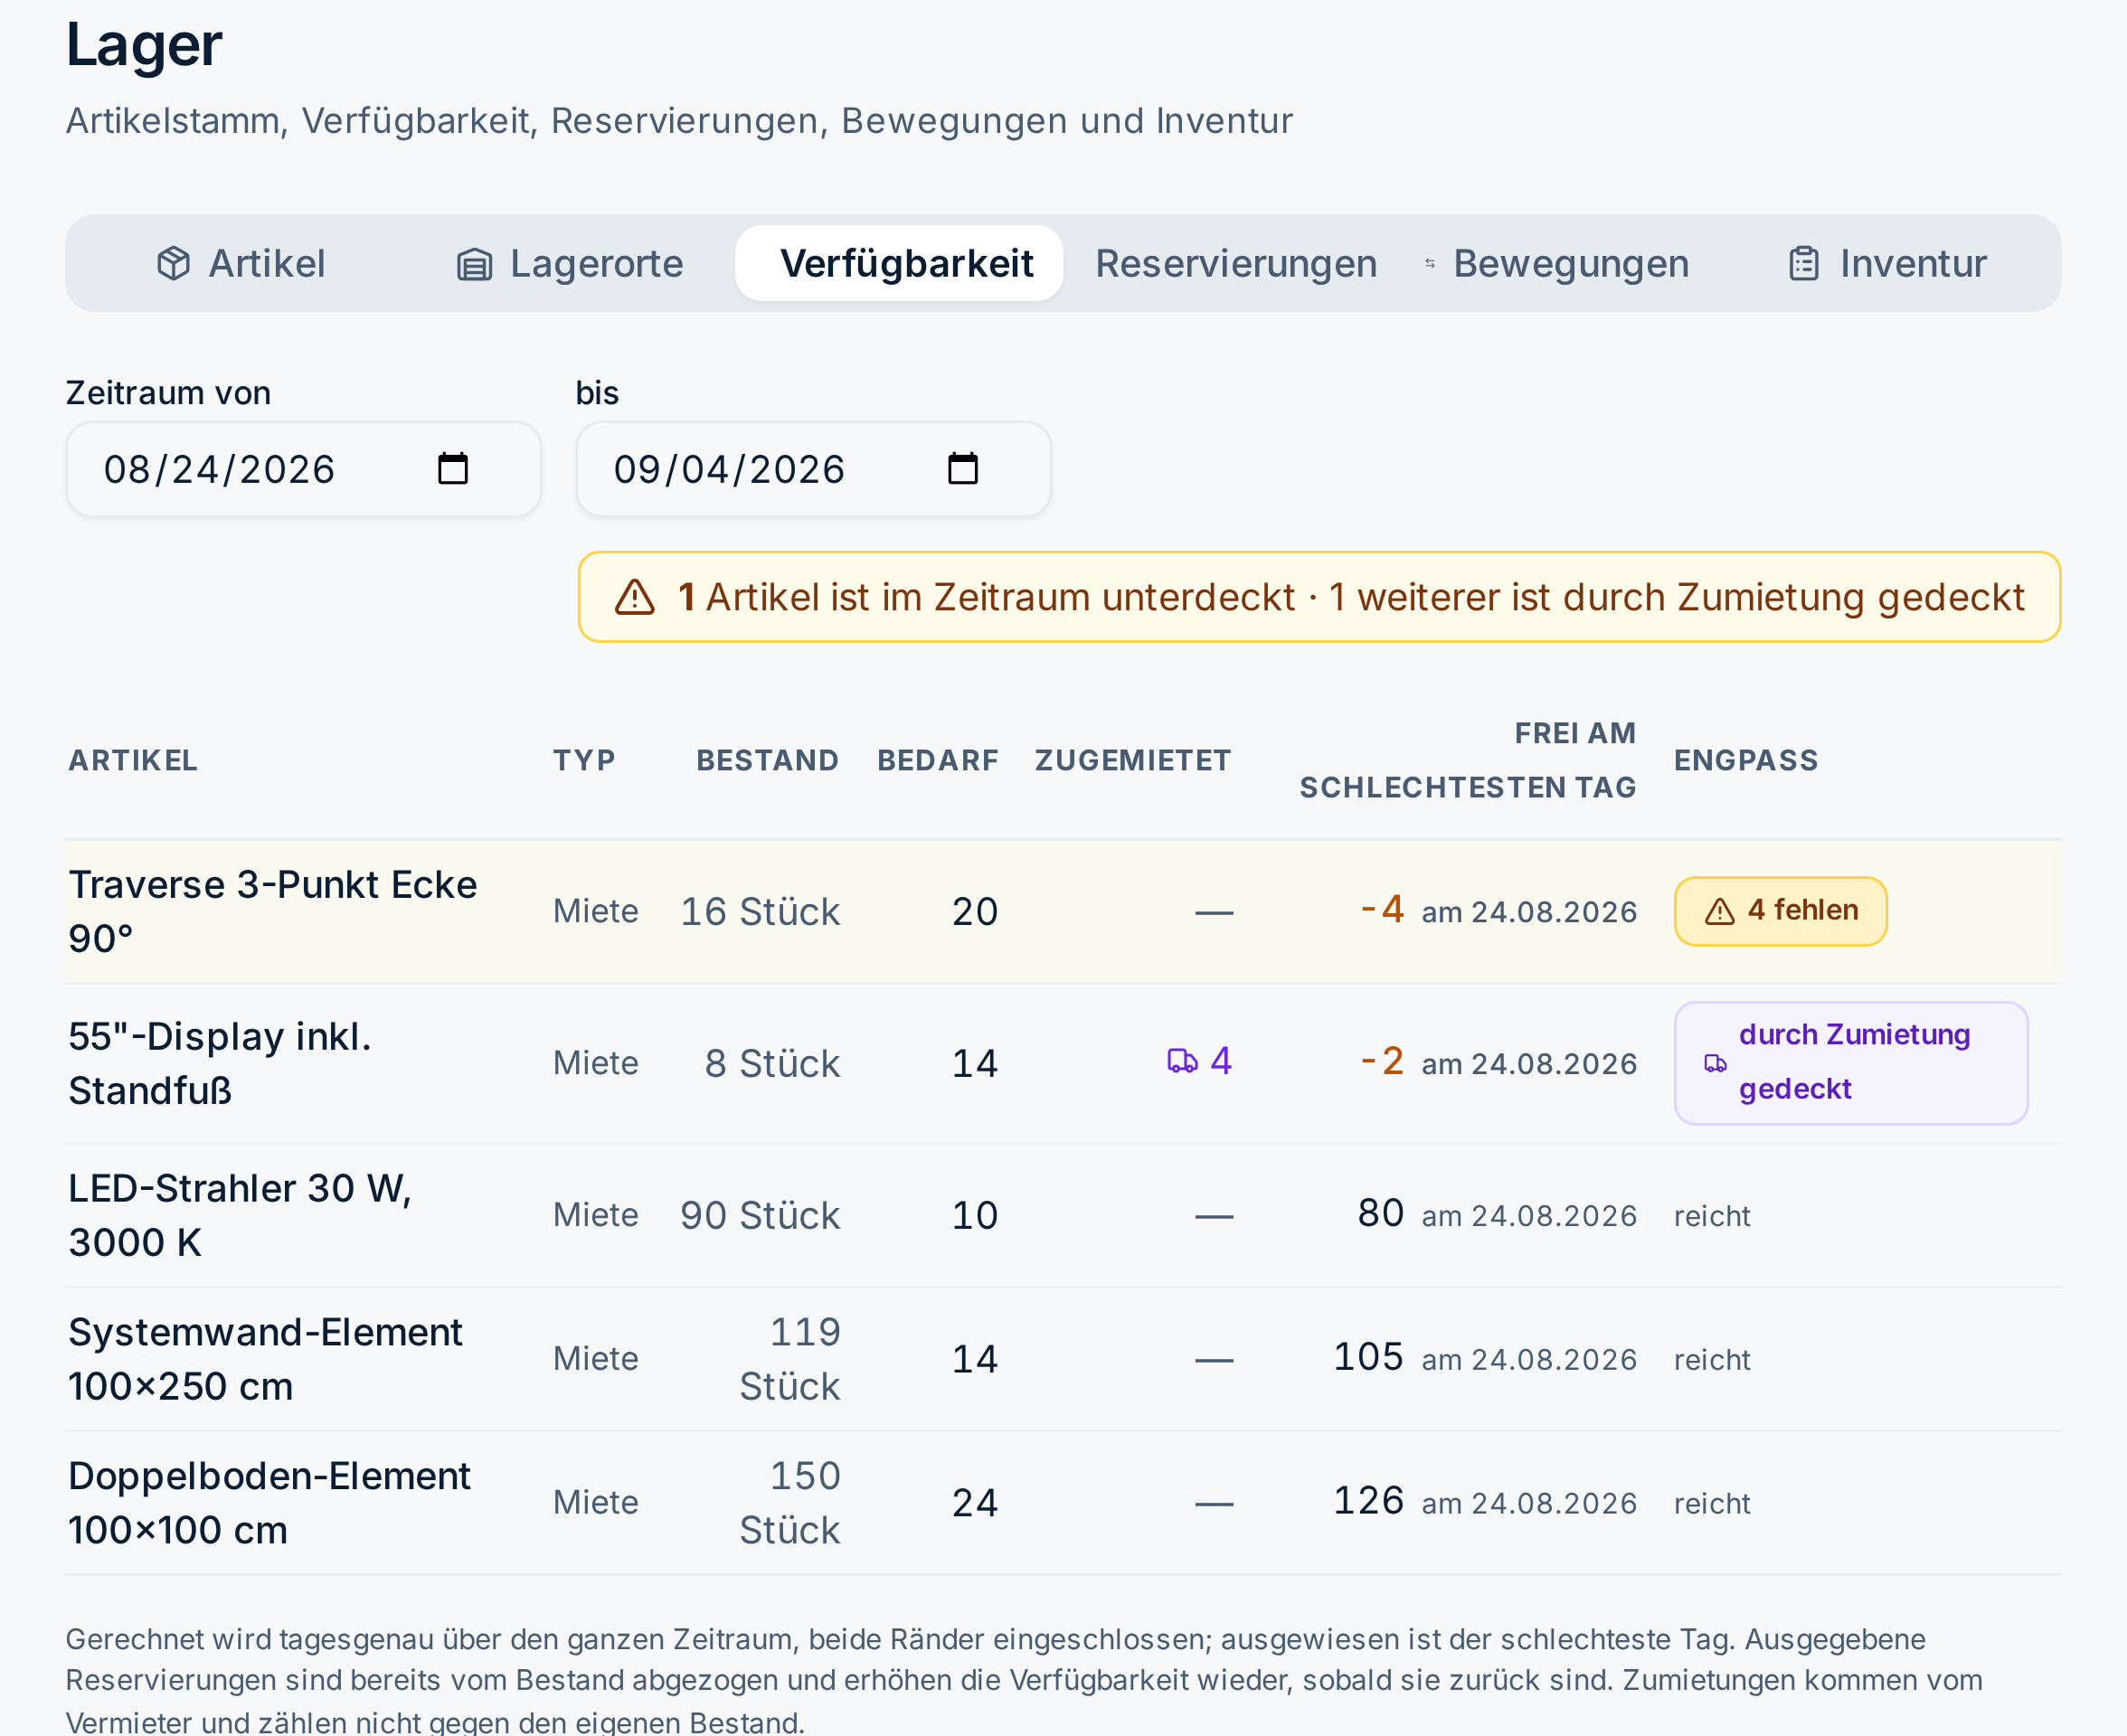The image size is (2127, 1736).
Task: Click reicht status in LED-Strahler row
Action: coord(1712,1216)
